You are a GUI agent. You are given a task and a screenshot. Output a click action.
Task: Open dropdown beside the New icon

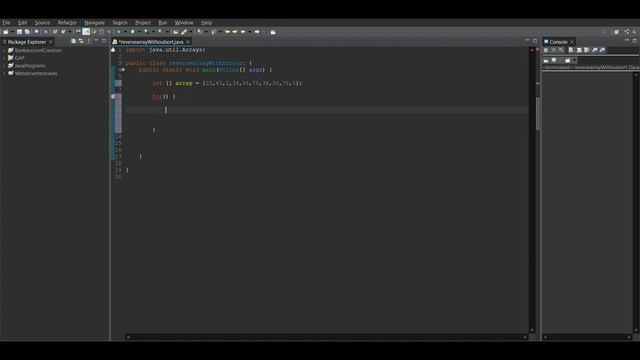click(x=12, y=32)
